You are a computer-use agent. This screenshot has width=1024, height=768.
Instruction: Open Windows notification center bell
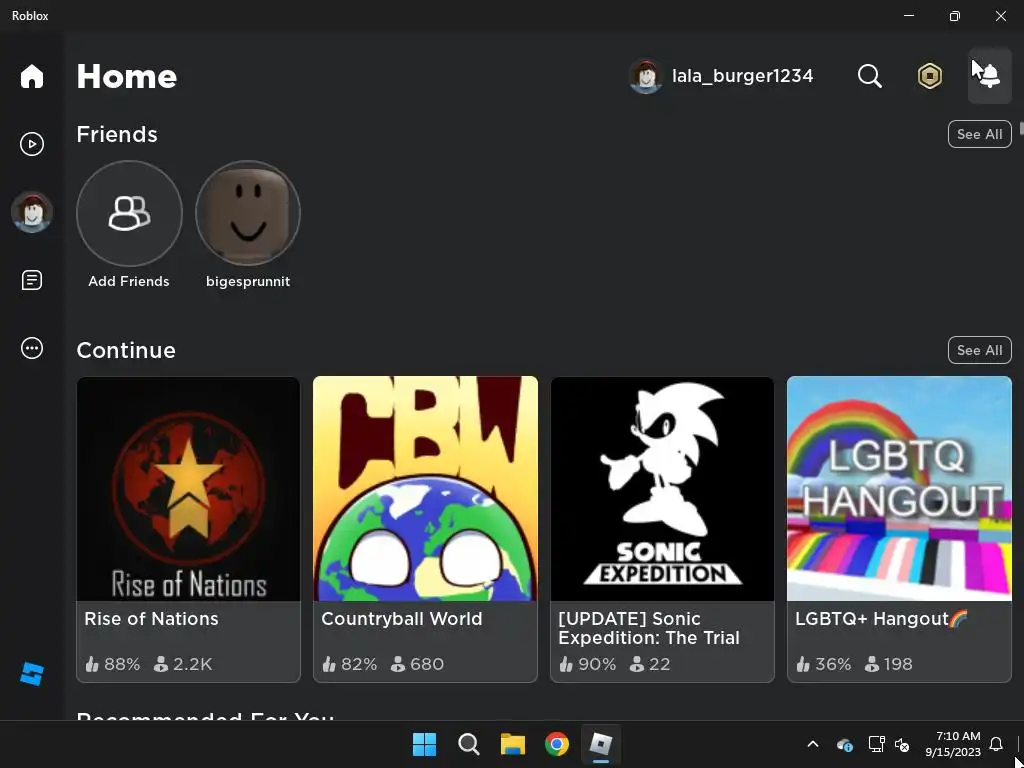click(996, 744)
